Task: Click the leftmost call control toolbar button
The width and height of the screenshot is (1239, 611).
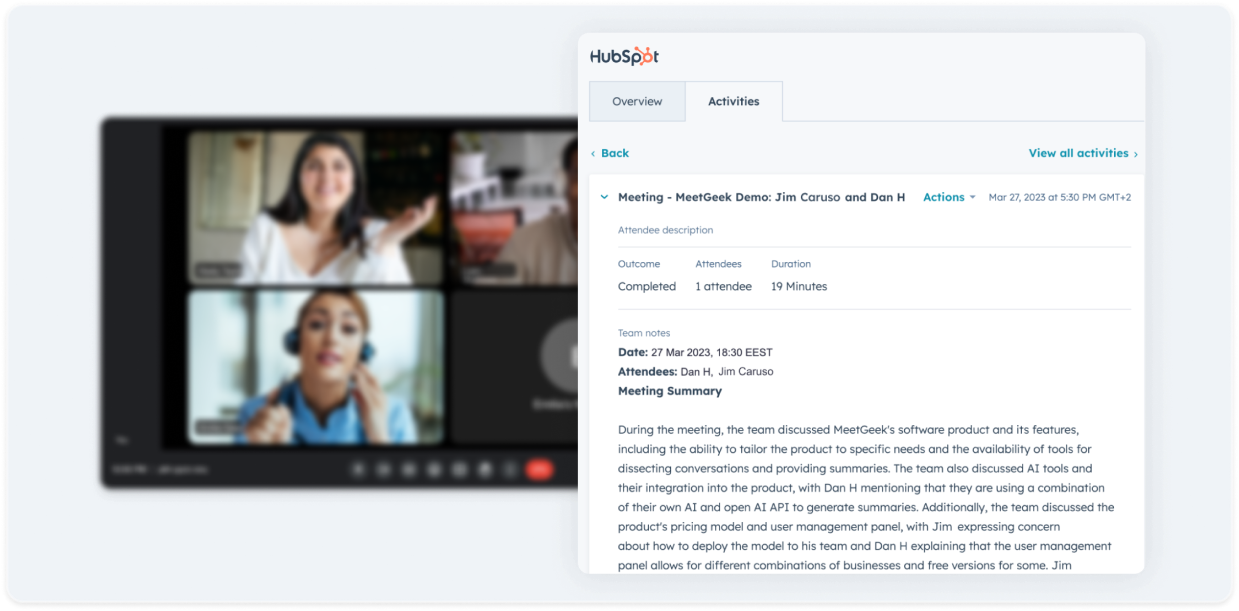Action: 358,468
